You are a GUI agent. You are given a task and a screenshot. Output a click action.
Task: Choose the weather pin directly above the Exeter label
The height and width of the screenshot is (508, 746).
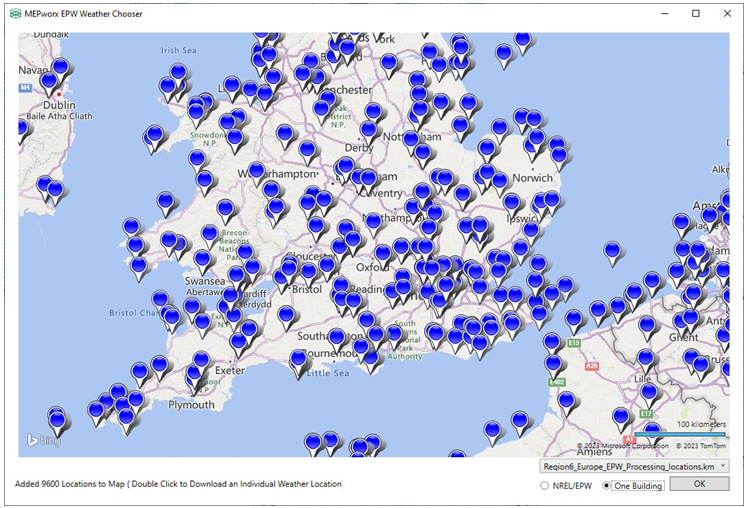pyautogui.click(x=238, y=342)
